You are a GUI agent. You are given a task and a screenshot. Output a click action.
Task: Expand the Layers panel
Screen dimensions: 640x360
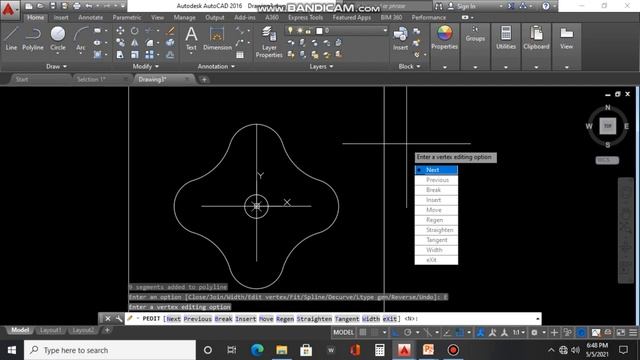(x=321, y=66)
